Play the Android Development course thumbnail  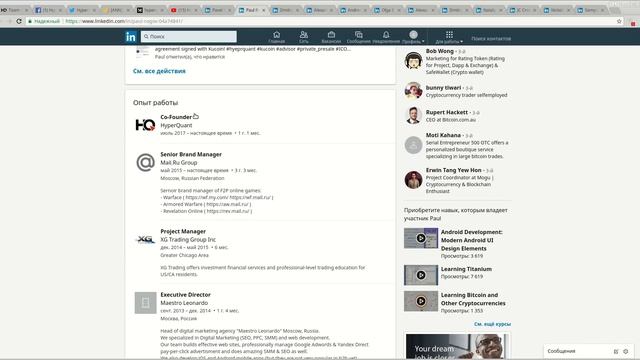pos(421,238)
